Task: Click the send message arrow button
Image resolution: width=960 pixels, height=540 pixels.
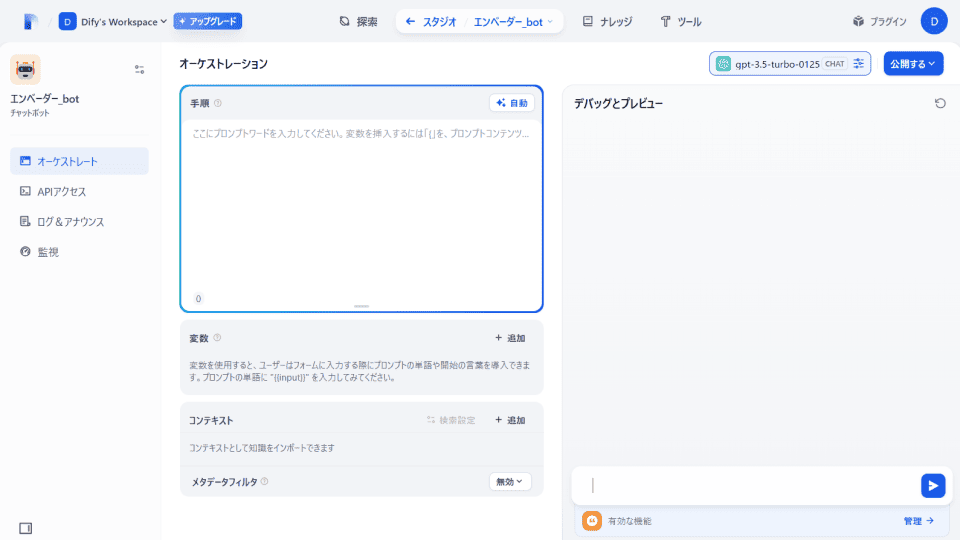Action: point(933,486)
